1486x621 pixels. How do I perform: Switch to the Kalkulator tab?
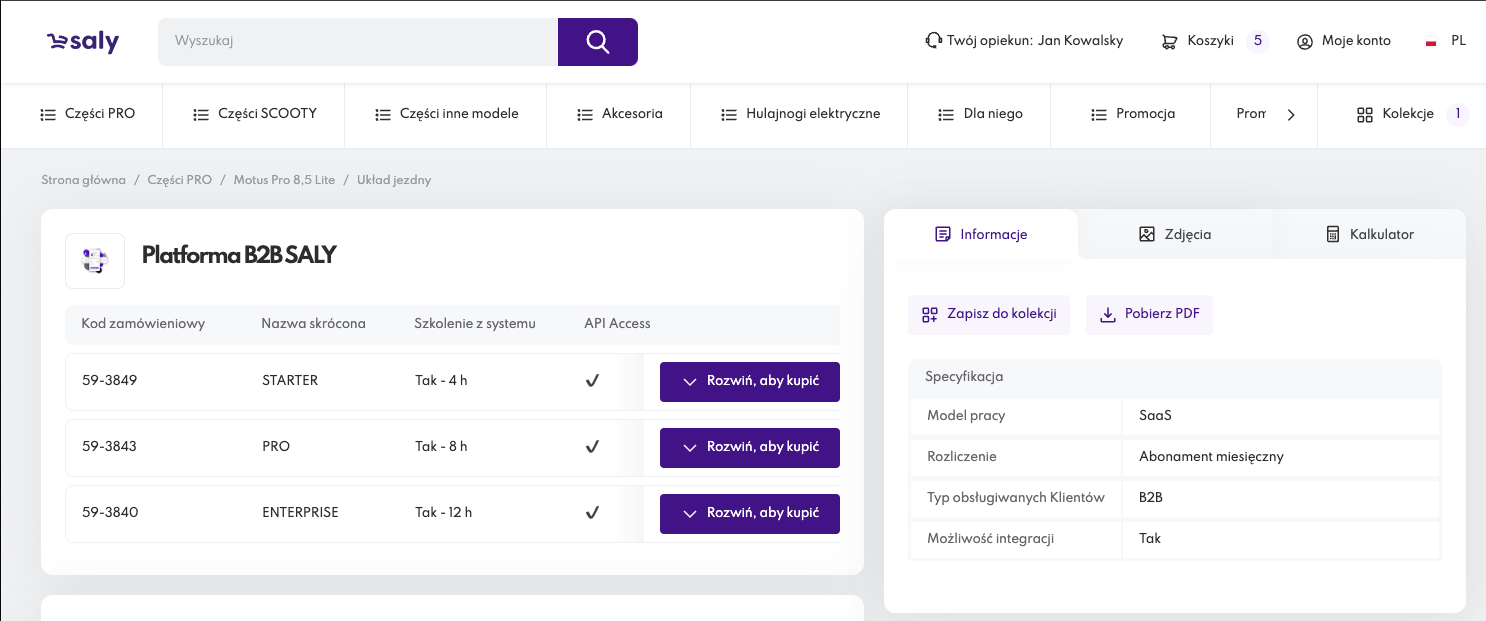pos(1369,234)
